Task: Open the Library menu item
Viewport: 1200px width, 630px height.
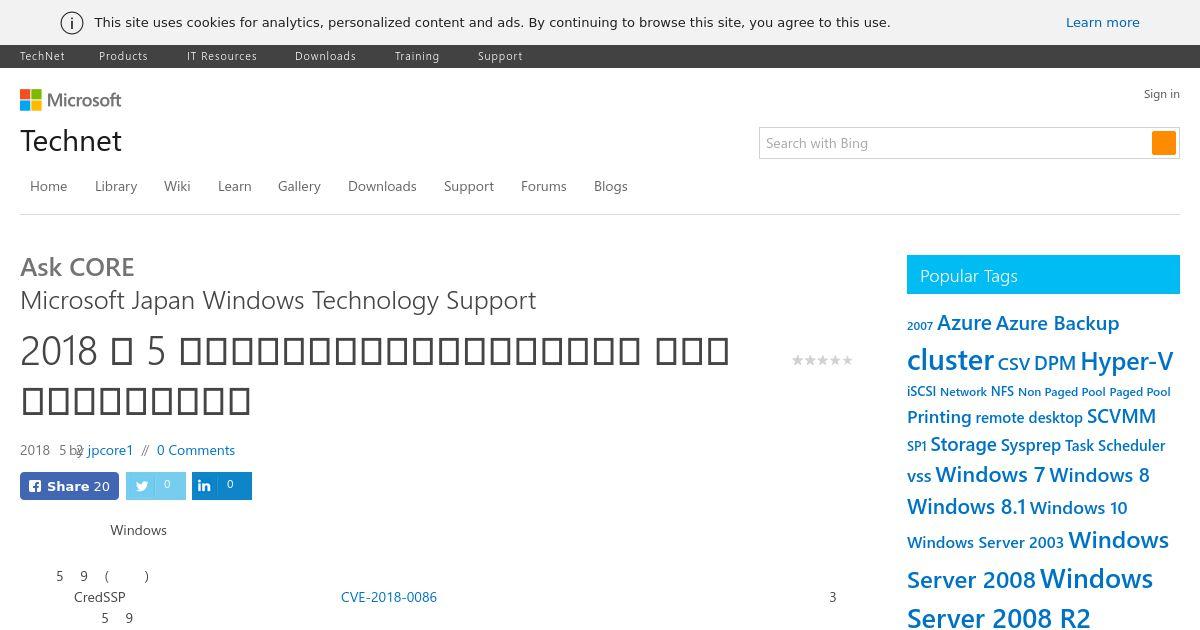Action: coord(116,186)
